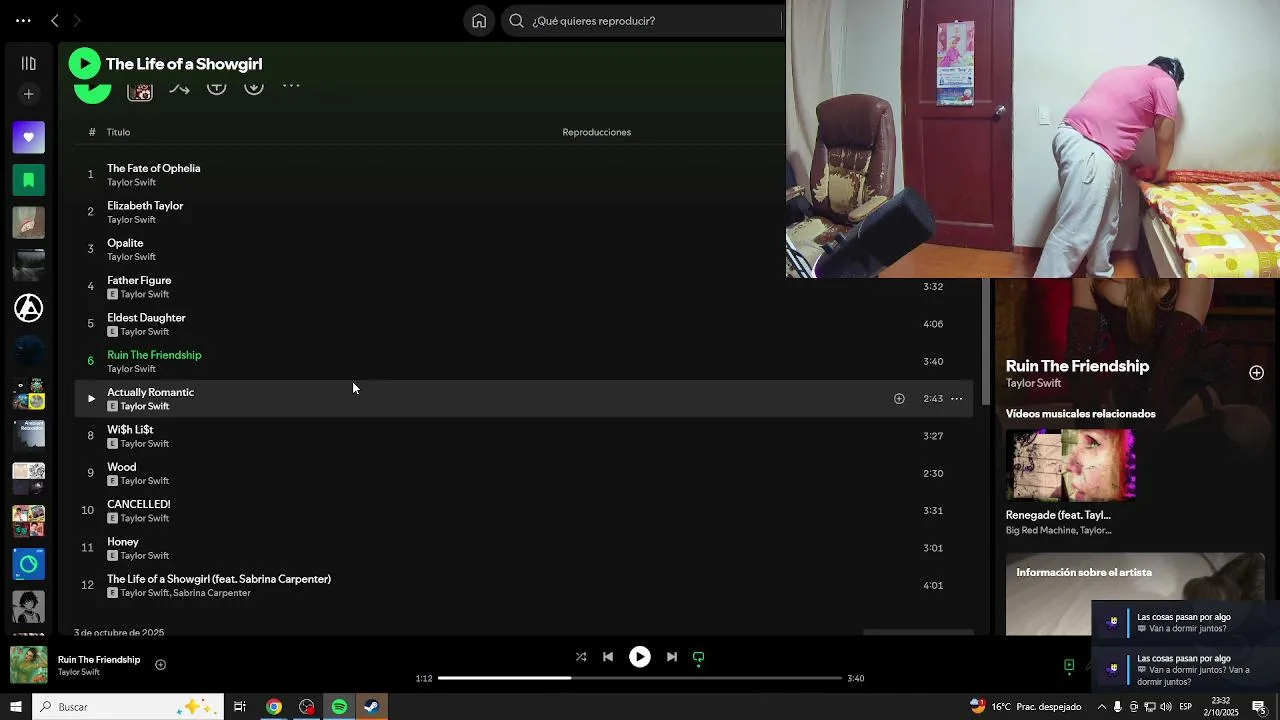Open Chrome from the taskbar
The width and height of the screenshot is (1280, 720).
(273, 707)
